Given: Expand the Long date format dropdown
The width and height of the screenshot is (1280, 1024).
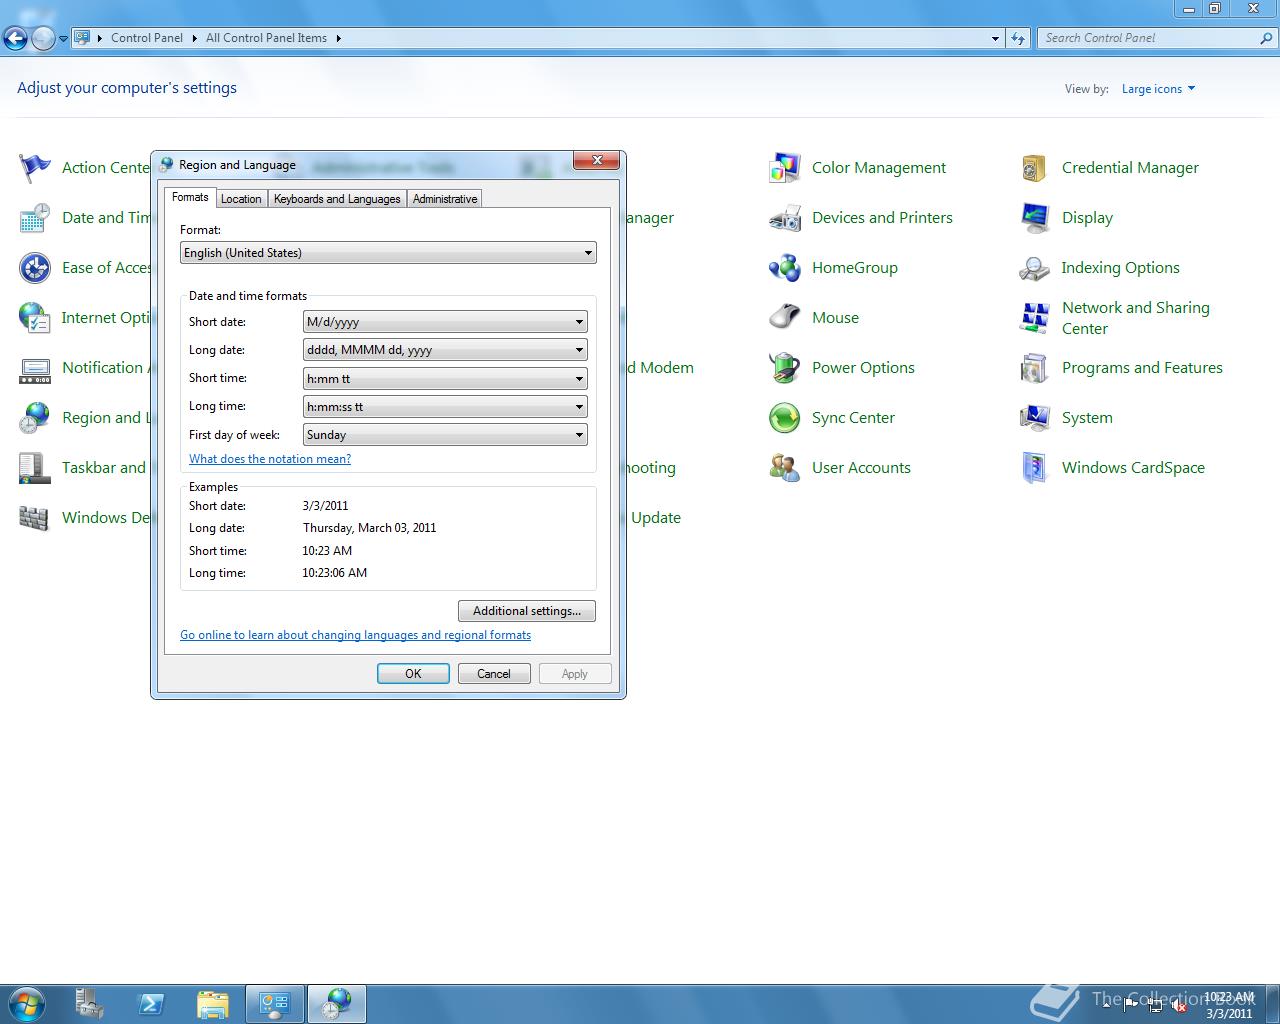Looking at the screenshot, I should pyautogui.click(x=445, y=350).
